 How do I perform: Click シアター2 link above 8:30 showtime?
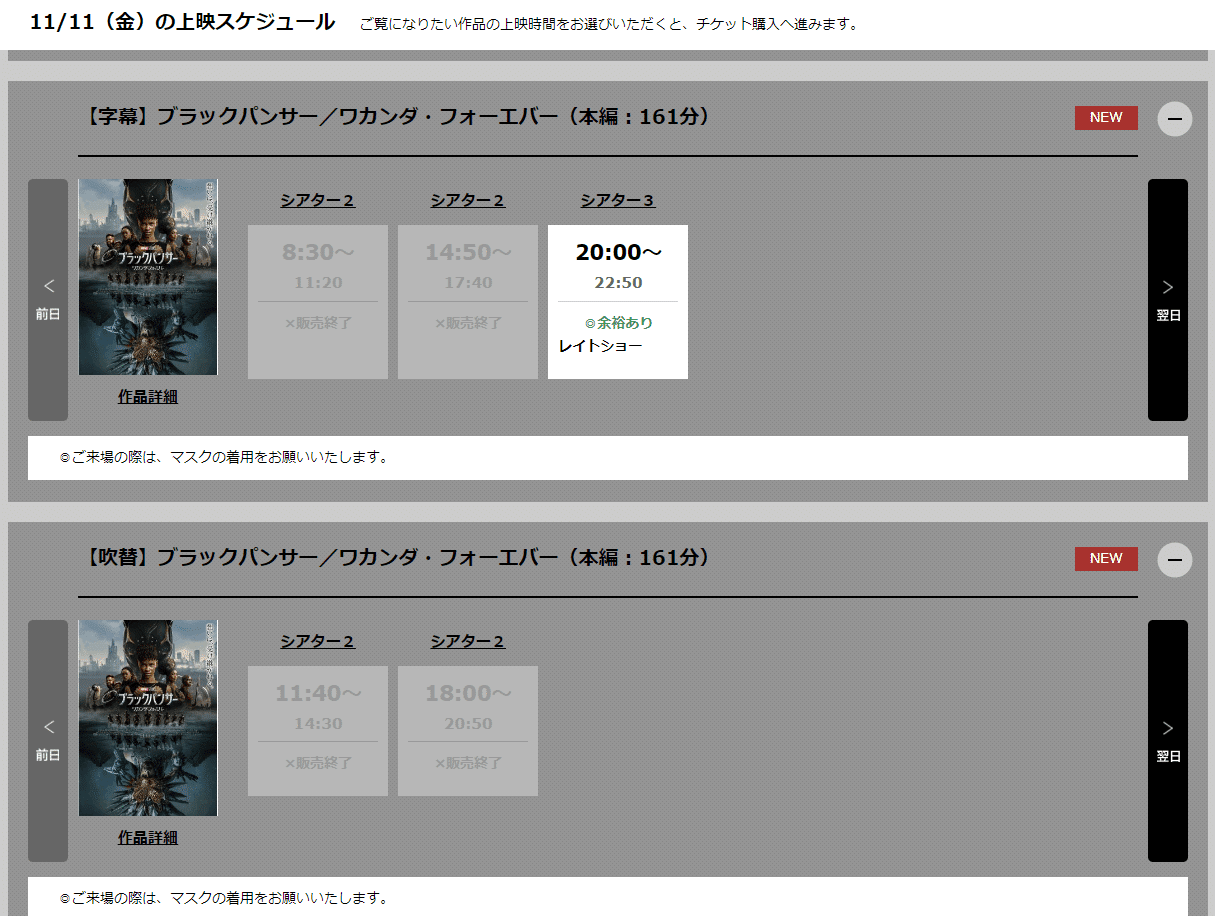tap(318, 200)
